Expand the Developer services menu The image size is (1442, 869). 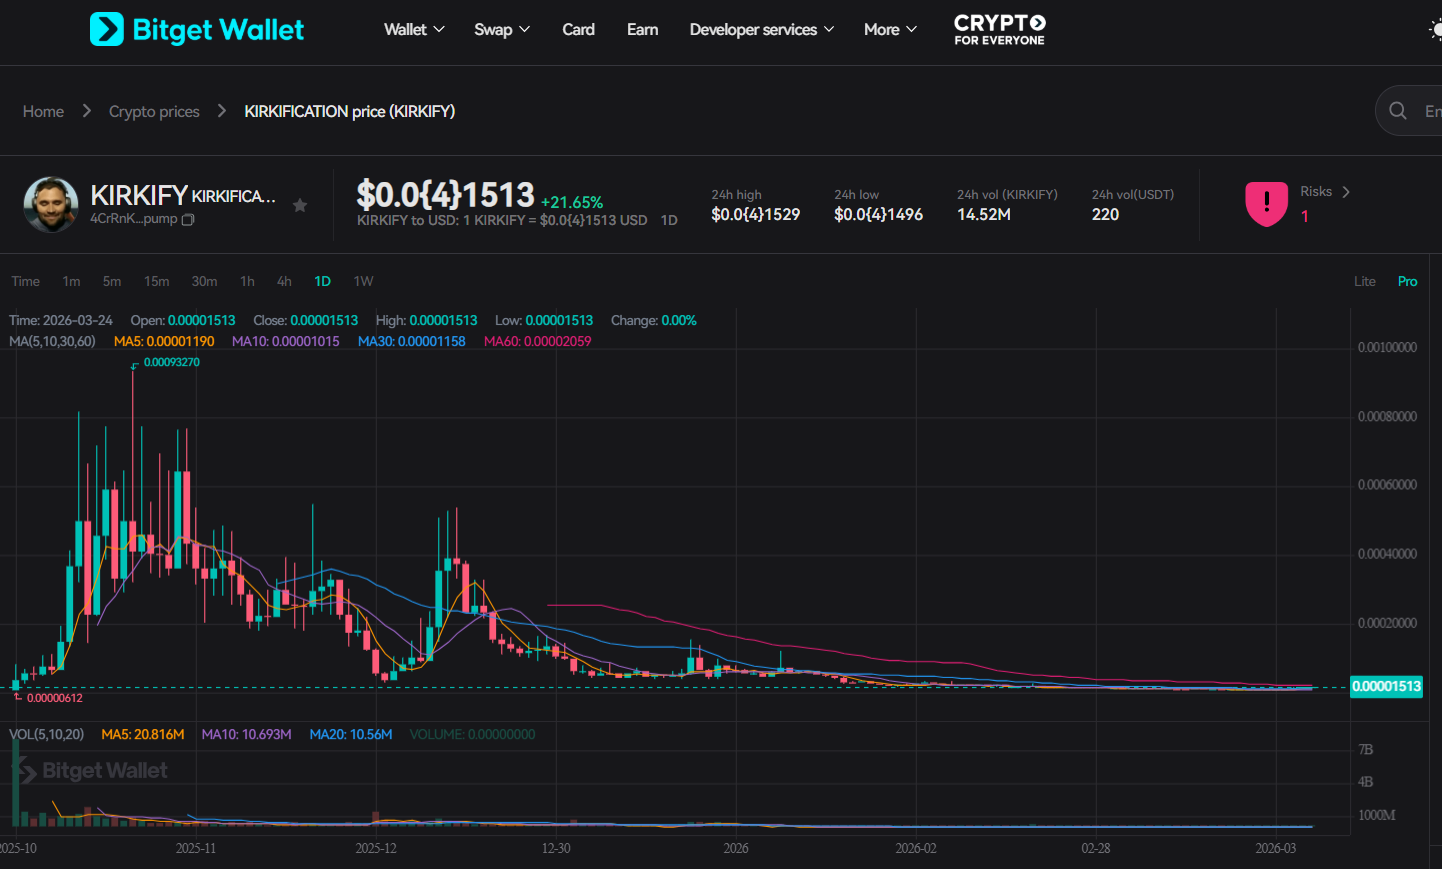761,29
